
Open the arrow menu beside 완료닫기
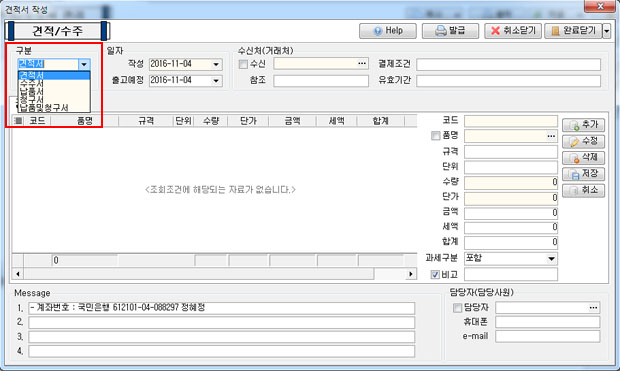click(x=607, y=31)
